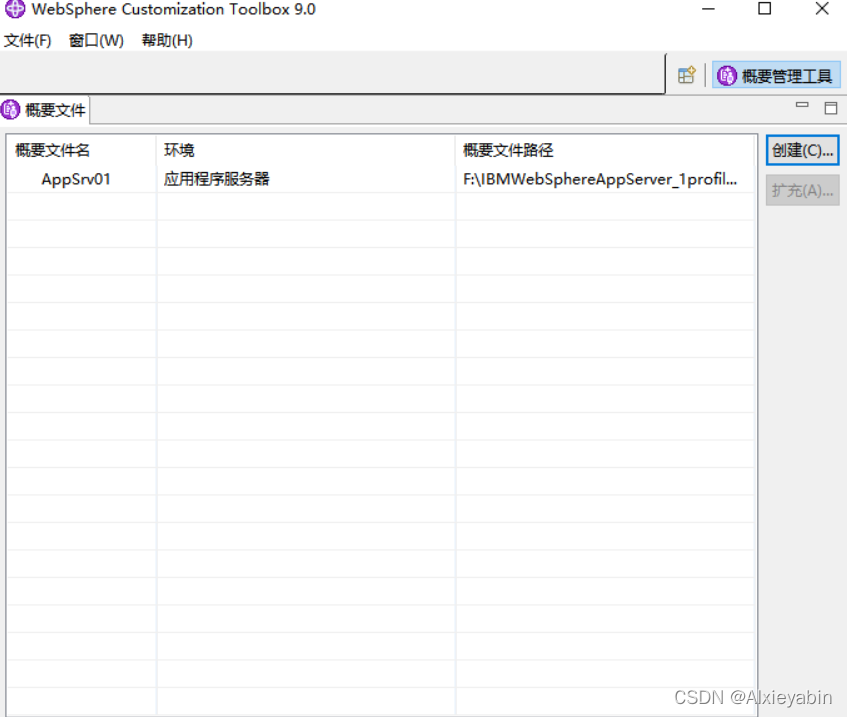This screenshot has height=717, width=847.
Task: Click the WebSphere icon in the title bar
Action: coord(12,10)
